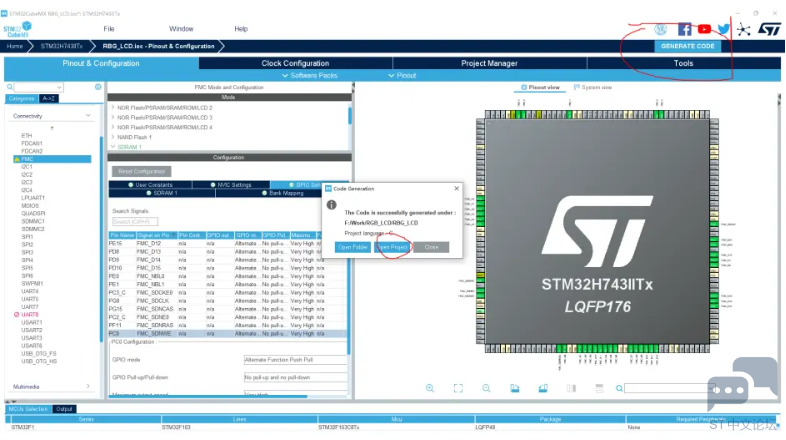786x440 pixels.
Task: Switch to System view
Action: (593, 87)
